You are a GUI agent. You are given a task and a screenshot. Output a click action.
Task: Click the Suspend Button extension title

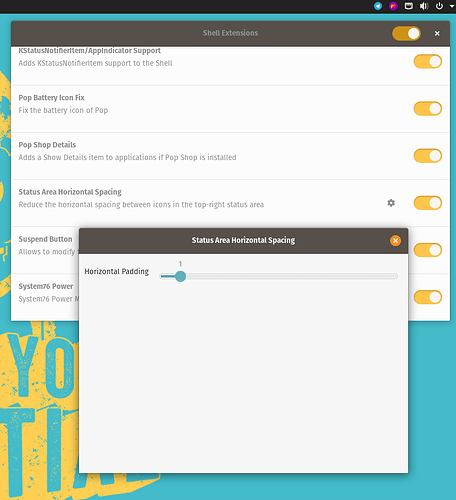click(x=45, y=239)
